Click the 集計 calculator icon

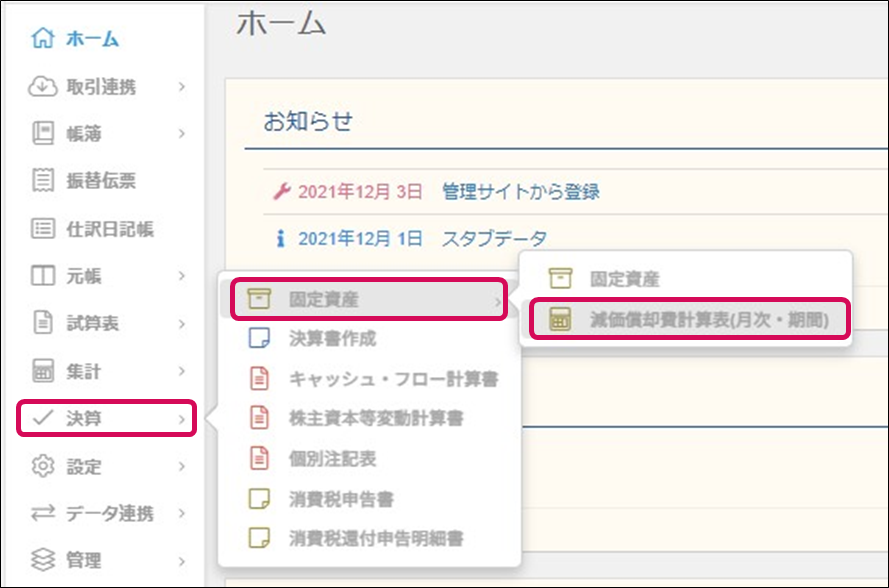point(43,371)
